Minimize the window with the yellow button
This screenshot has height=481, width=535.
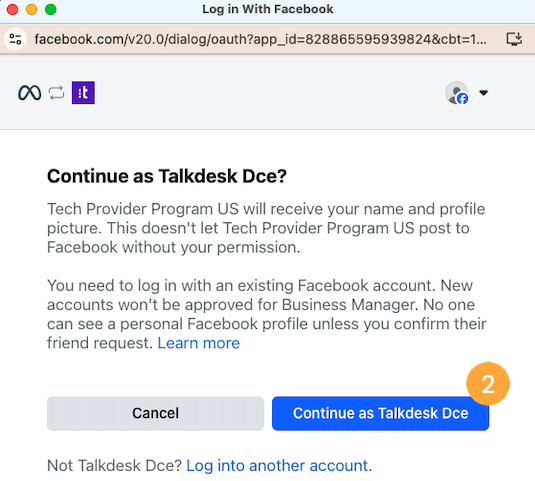[x=31, y=9]
